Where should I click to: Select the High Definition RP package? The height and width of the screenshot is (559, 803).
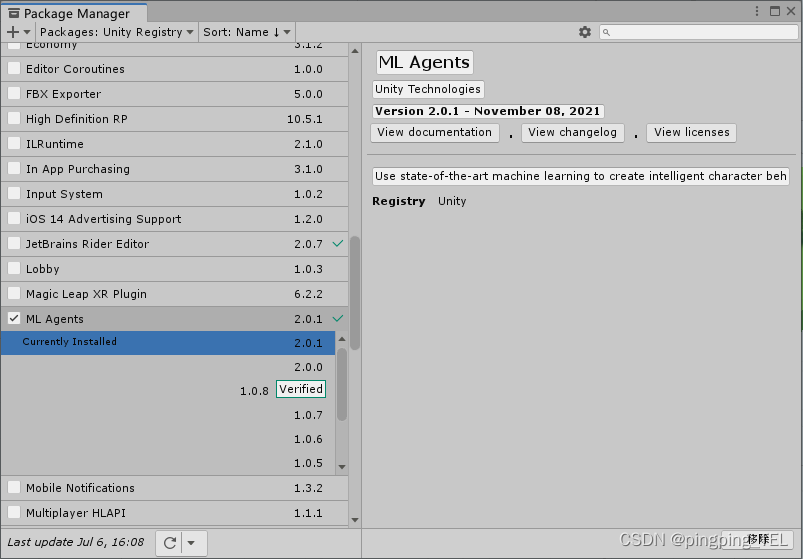pos(174,119)
